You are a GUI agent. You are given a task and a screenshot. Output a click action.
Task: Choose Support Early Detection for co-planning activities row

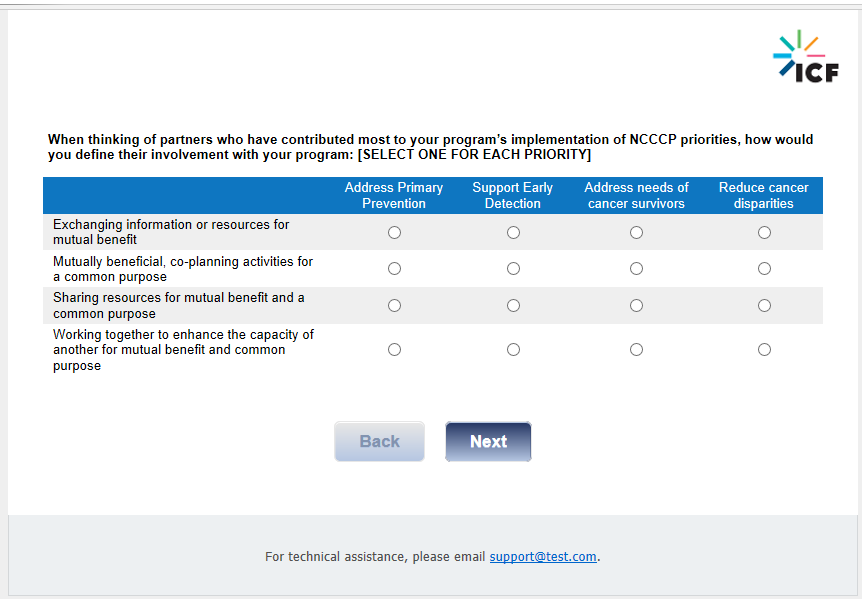(513, 269)
